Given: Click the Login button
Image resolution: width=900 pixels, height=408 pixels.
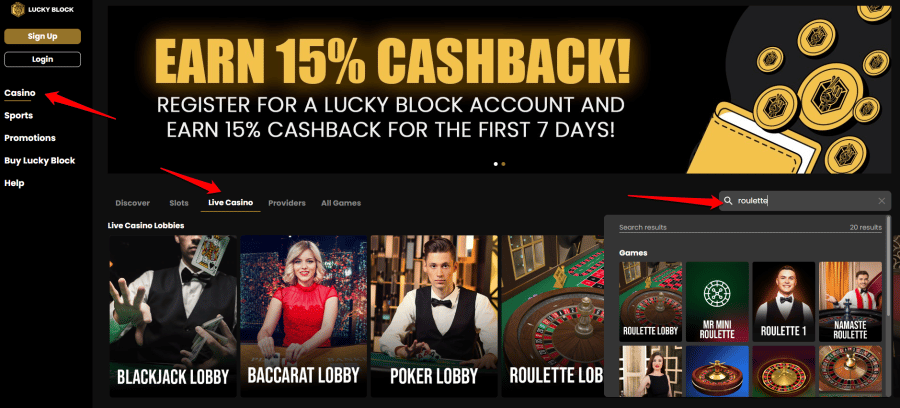Looking at the screenshot, I should pos(42,59).
